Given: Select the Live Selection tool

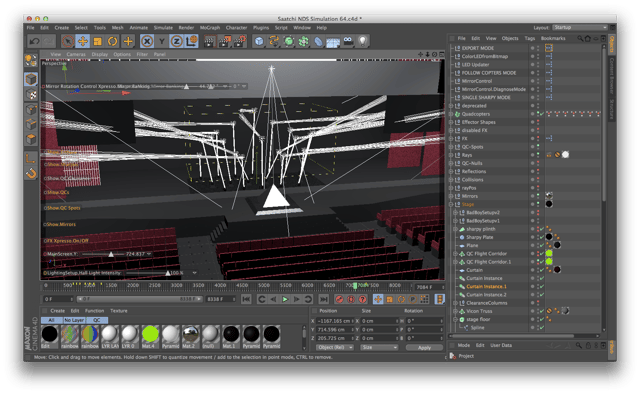Looking at the screenshot, I should coord(68,41).
